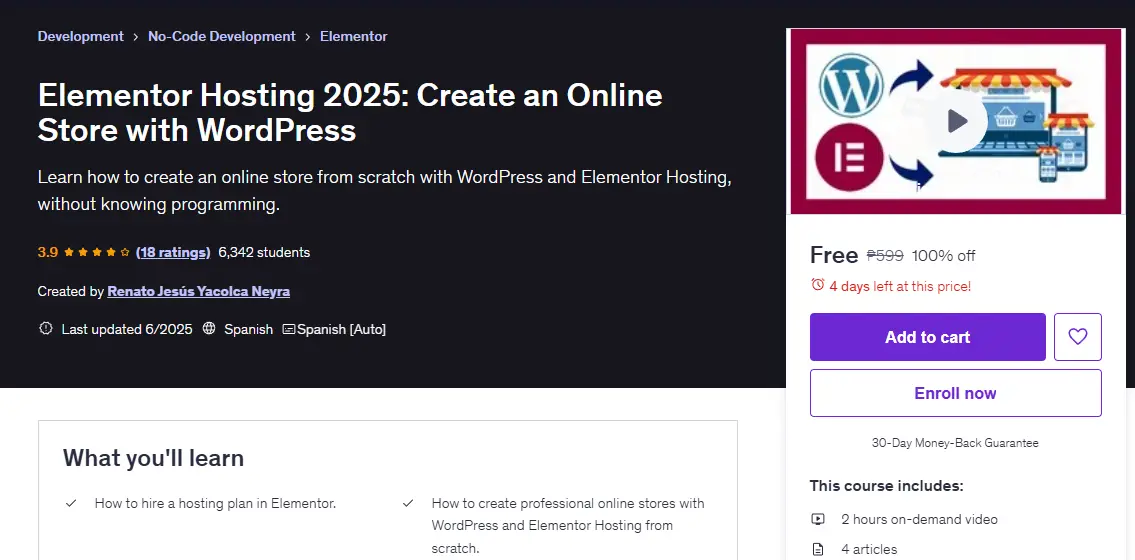Open the No-Code Development breadcrumb
Image resolution: width=1135 pixels, height=560 pixels.
click(221, 36)
